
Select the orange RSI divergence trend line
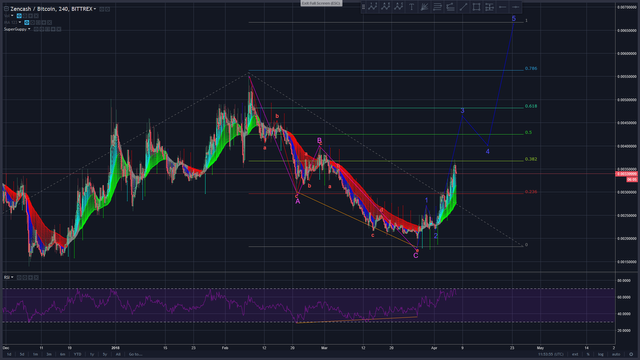pos(357,320)
